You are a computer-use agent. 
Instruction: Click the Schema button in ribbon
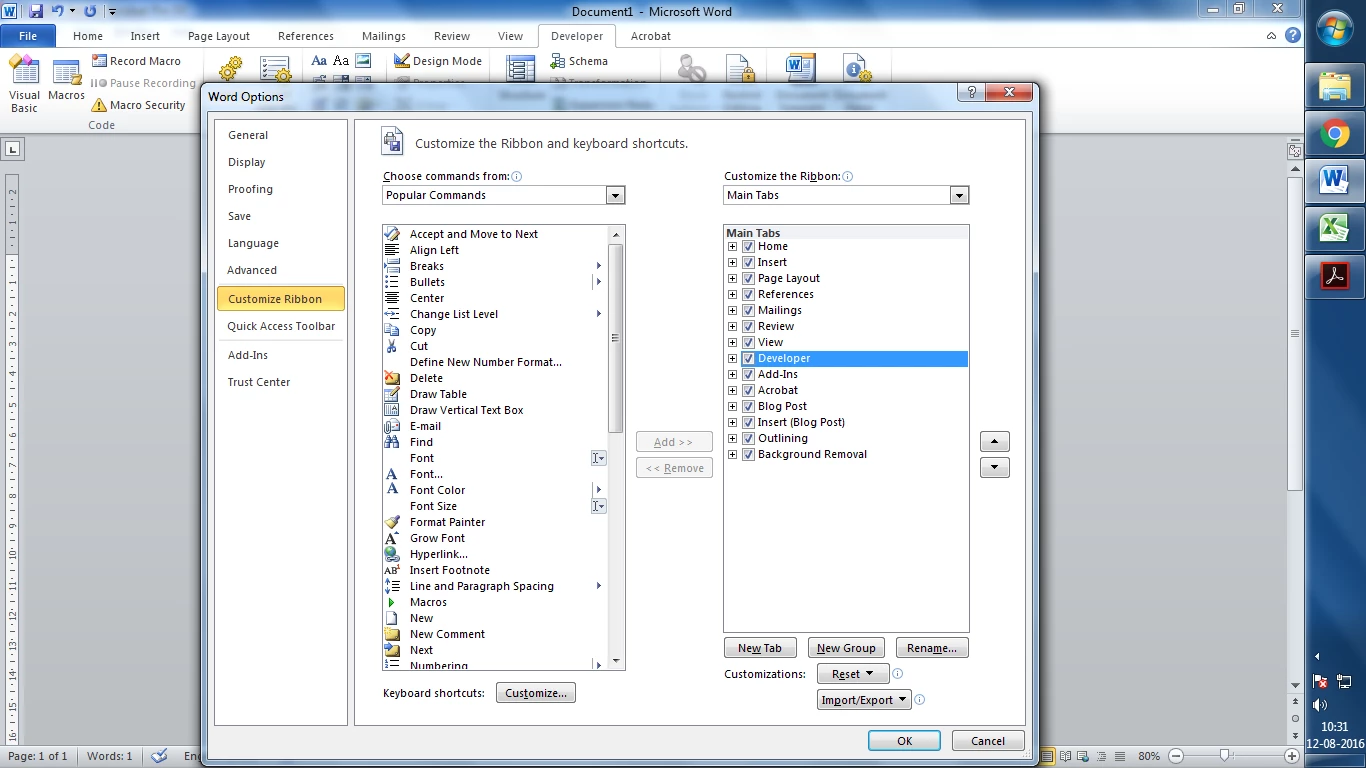click(x=579, y=61)
